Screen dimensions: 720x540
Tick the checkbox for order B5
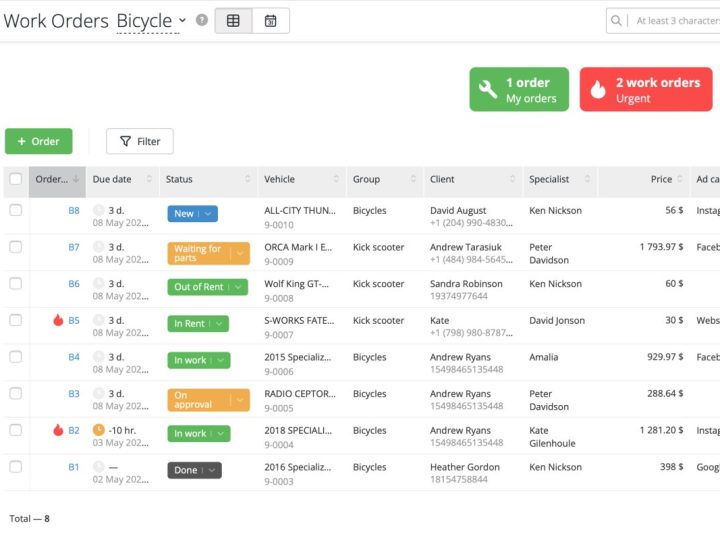(16, 320)
